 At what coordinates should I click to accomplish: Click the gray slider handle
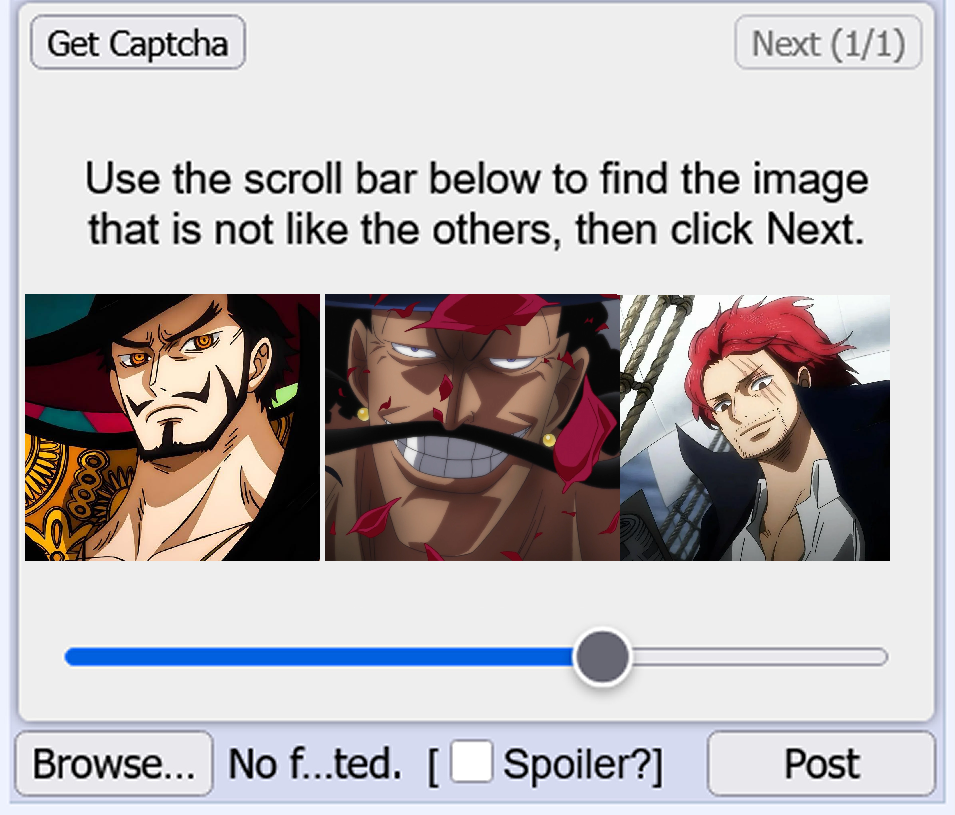click(x=602, y=657)
